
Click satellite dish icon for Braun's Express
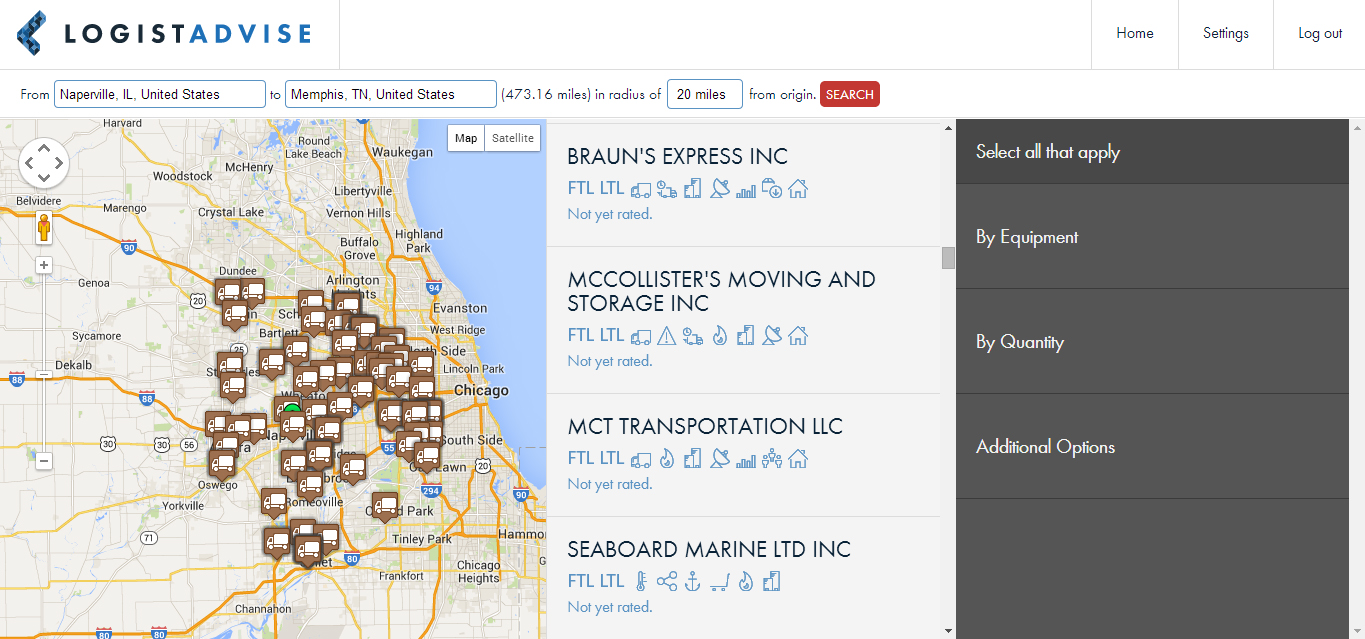pyautogui.click(x=719, y=188)
